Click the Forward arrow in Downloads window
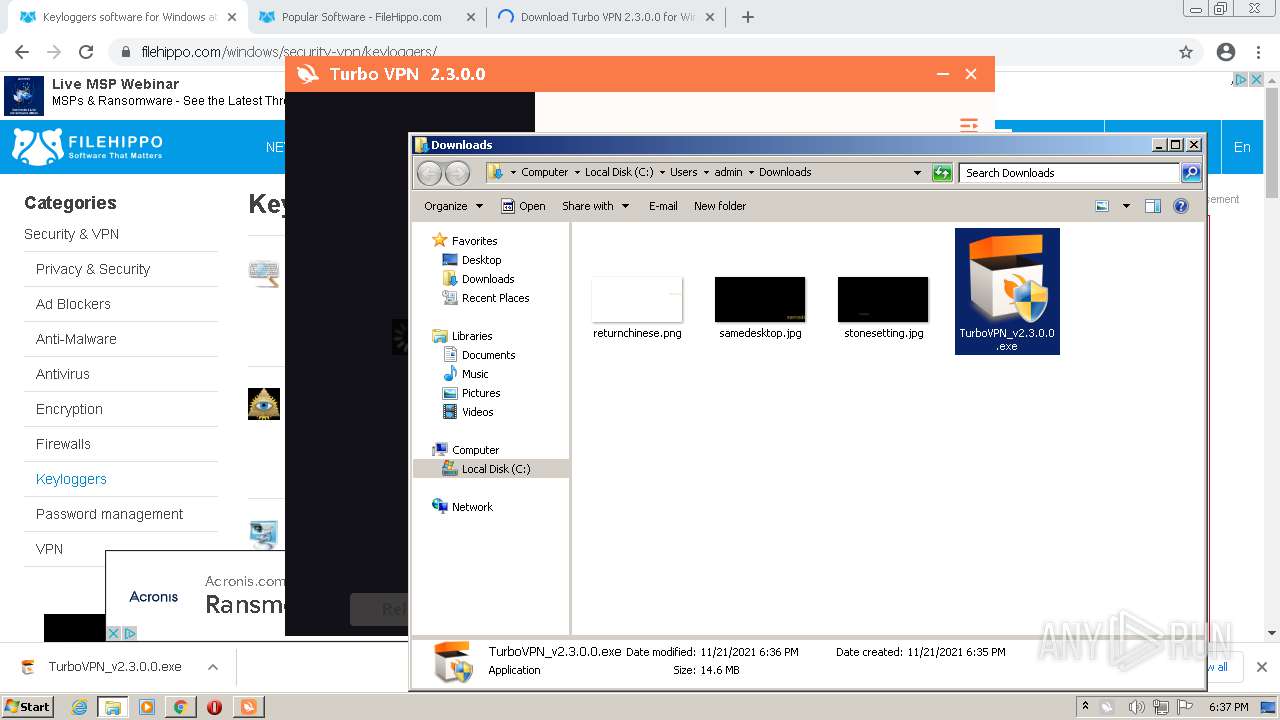1280x720 pixels. click(x=457, y=173)
